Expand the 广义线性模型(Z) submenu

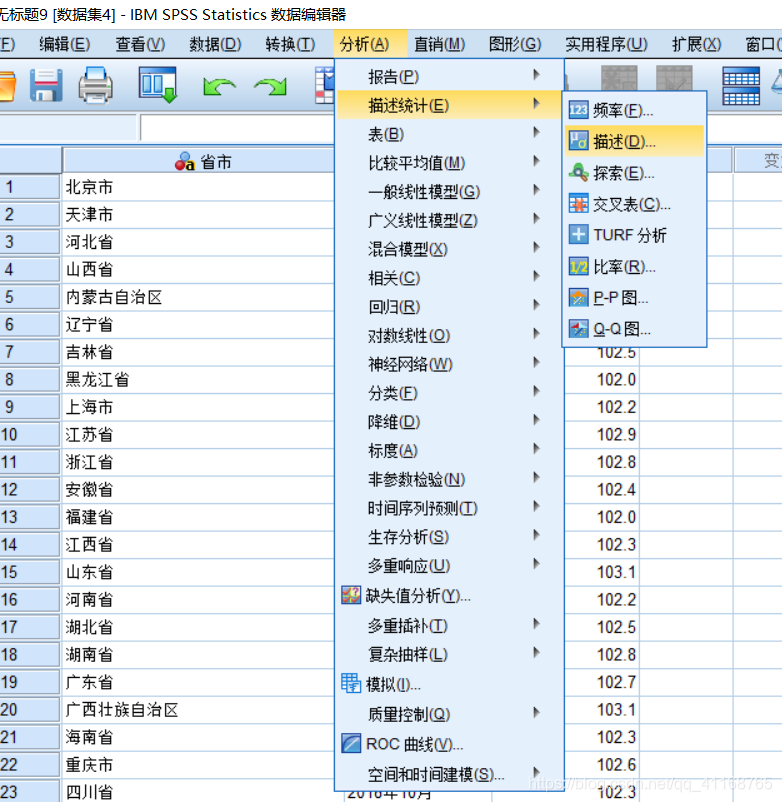[450, 220]
